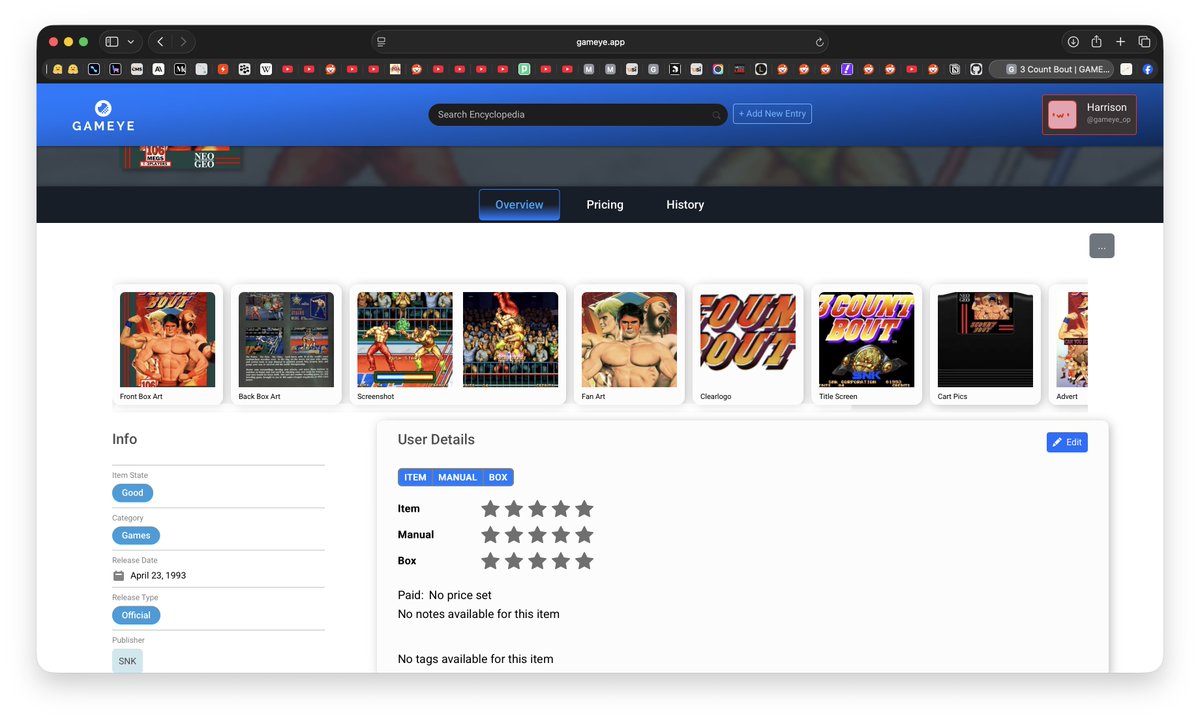
Task: Switch to the CMS tab
Action: (137, 69)
